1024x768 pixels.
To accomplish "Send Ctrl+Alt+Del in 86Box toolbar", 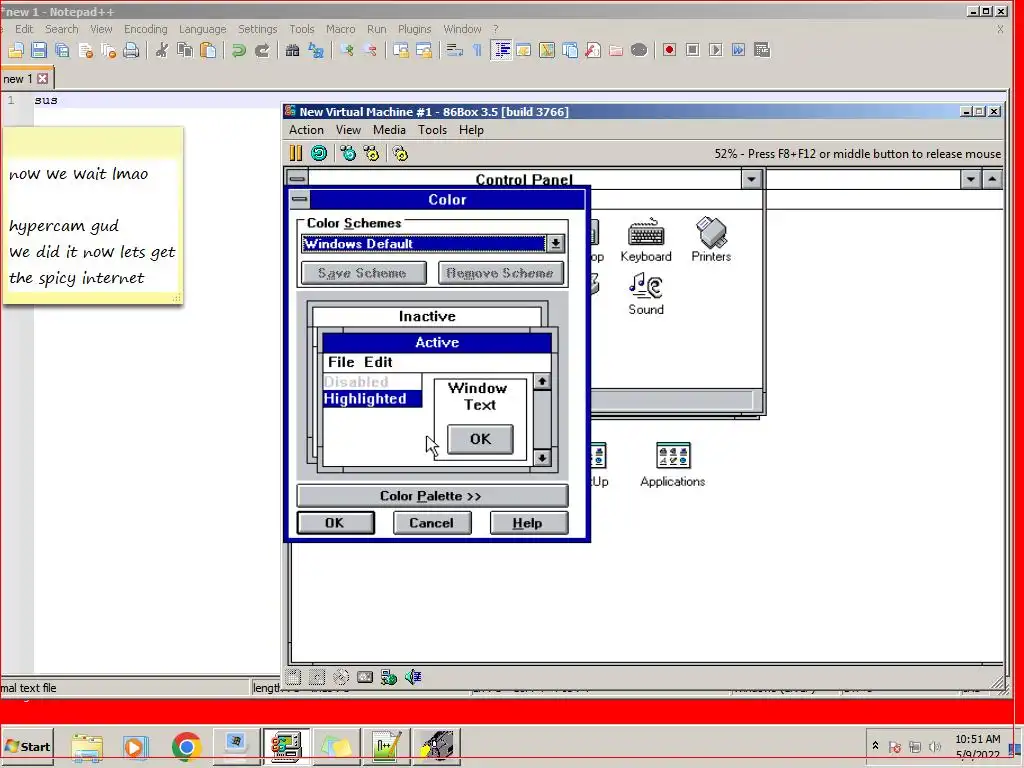I will (x=348, y=153).
